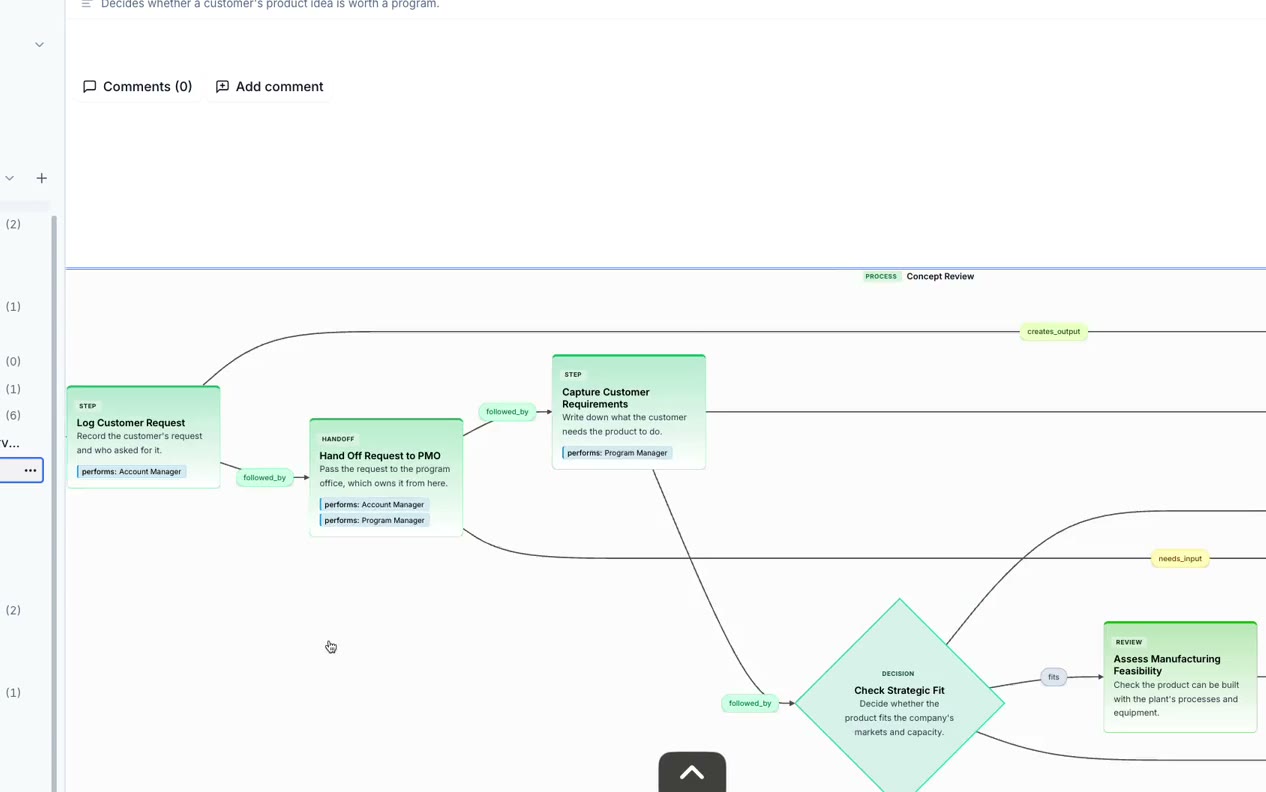Click followed_by label pointing to Capture Customer Requirements
The width and height of the screenshot is (1266, 792).
[x=507, y=412]
